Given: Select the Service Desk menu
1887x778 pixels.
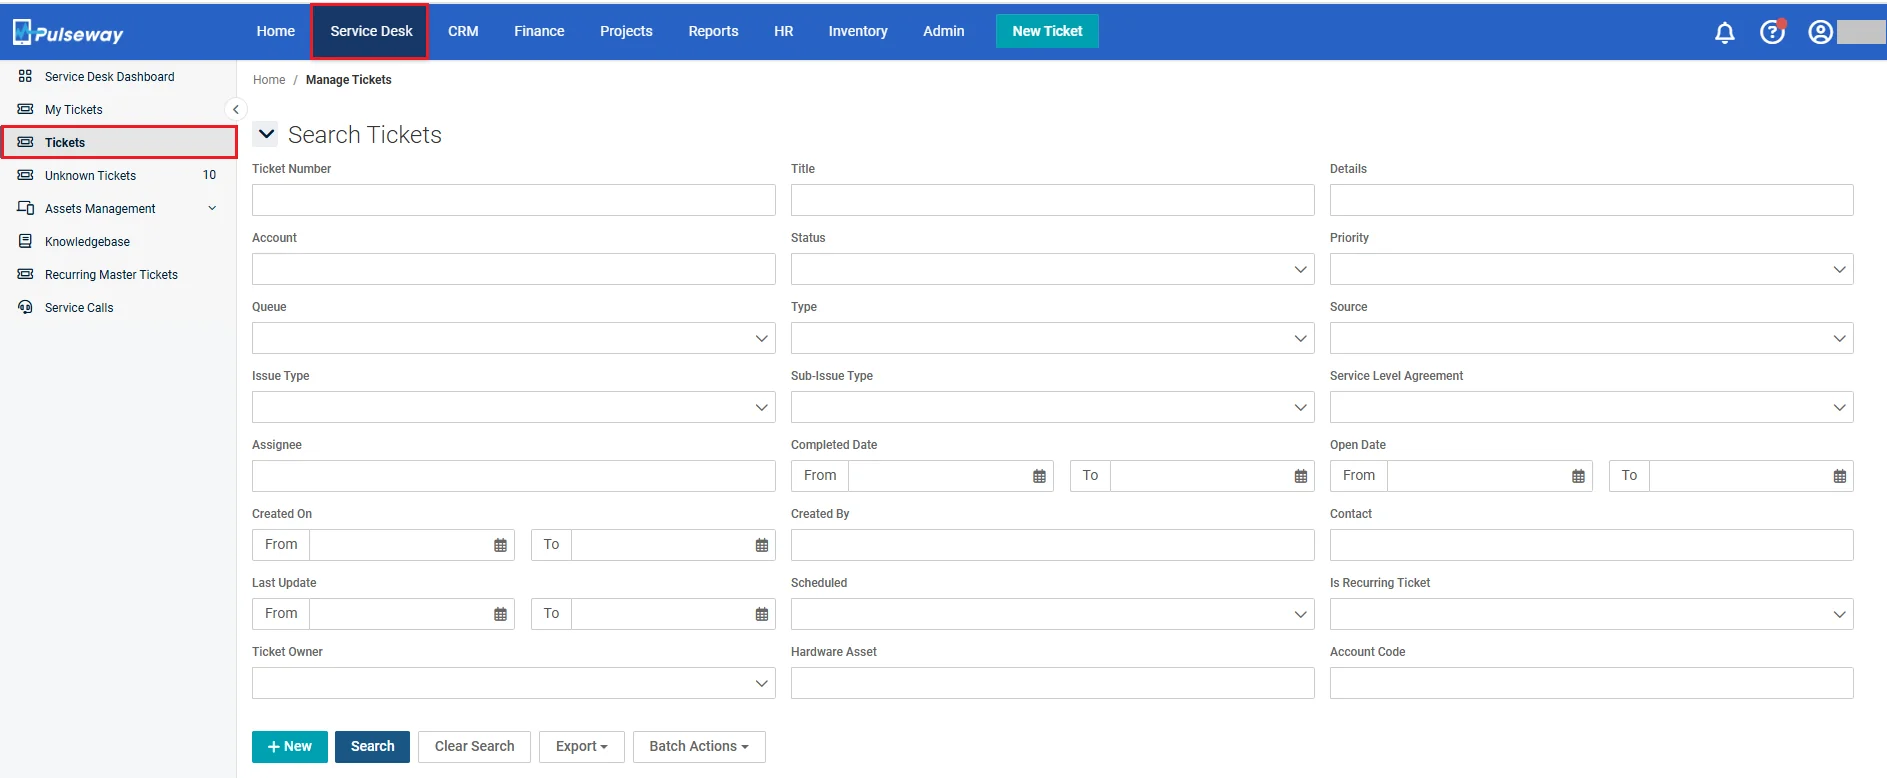Looking at the screenshot, I should (371, 31).
